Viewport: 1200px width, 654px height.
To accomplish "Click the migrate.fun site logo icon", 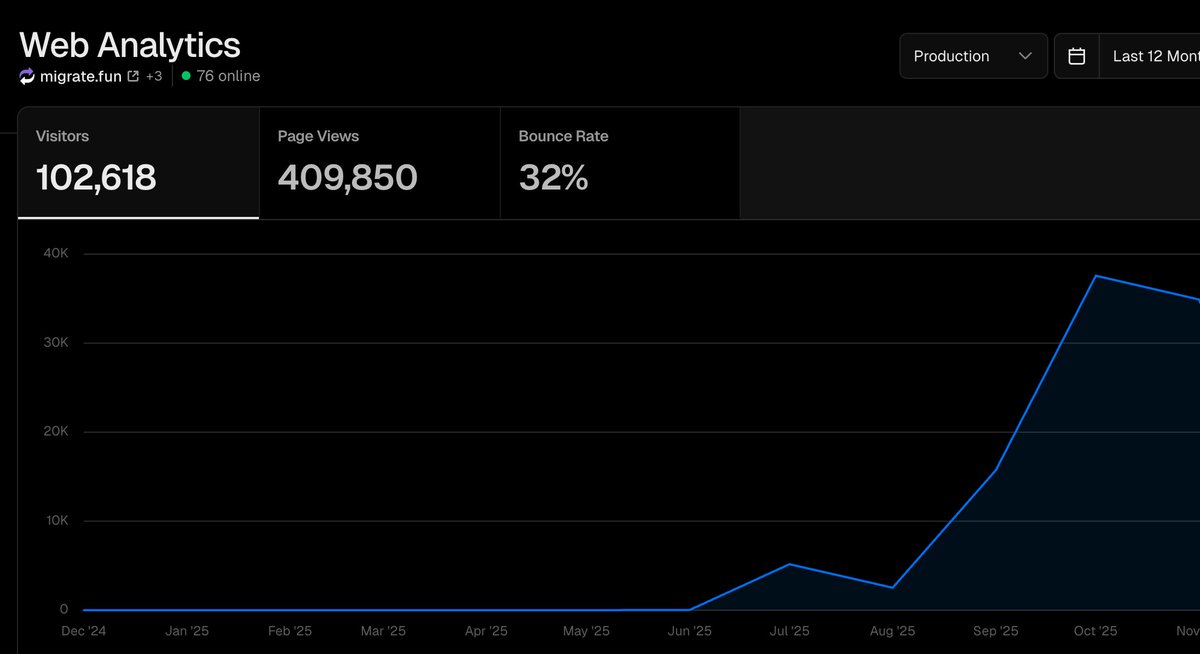I will pos(27,76).
